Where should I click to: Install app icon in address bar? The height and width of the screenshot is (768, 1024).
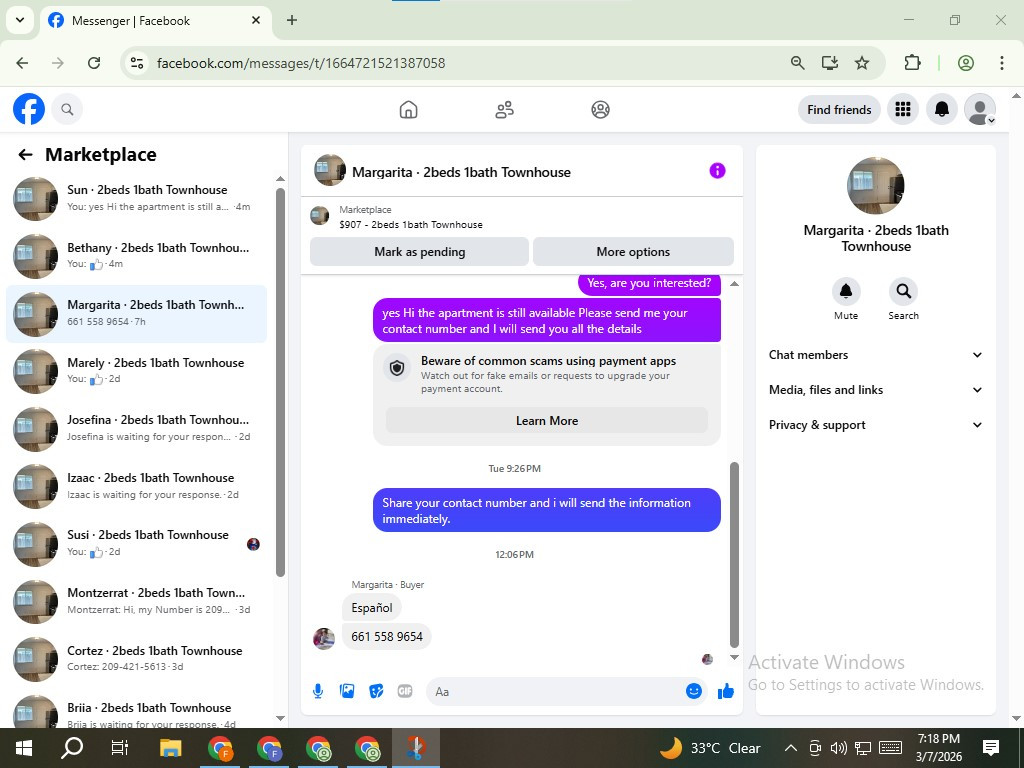point(829,63)
